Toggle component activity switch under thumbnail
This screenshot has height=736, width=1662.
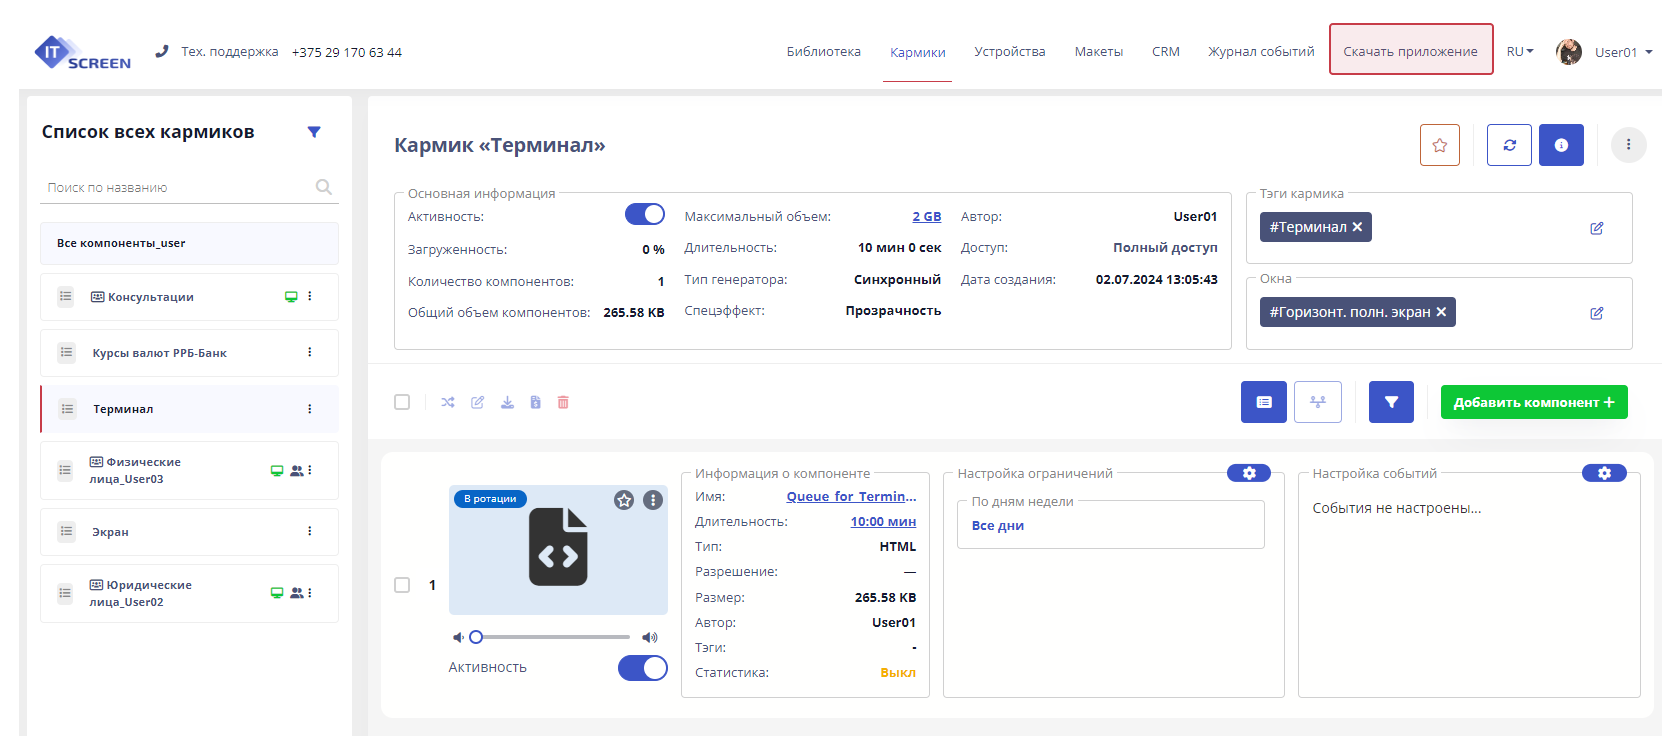(x=642, y=668)
